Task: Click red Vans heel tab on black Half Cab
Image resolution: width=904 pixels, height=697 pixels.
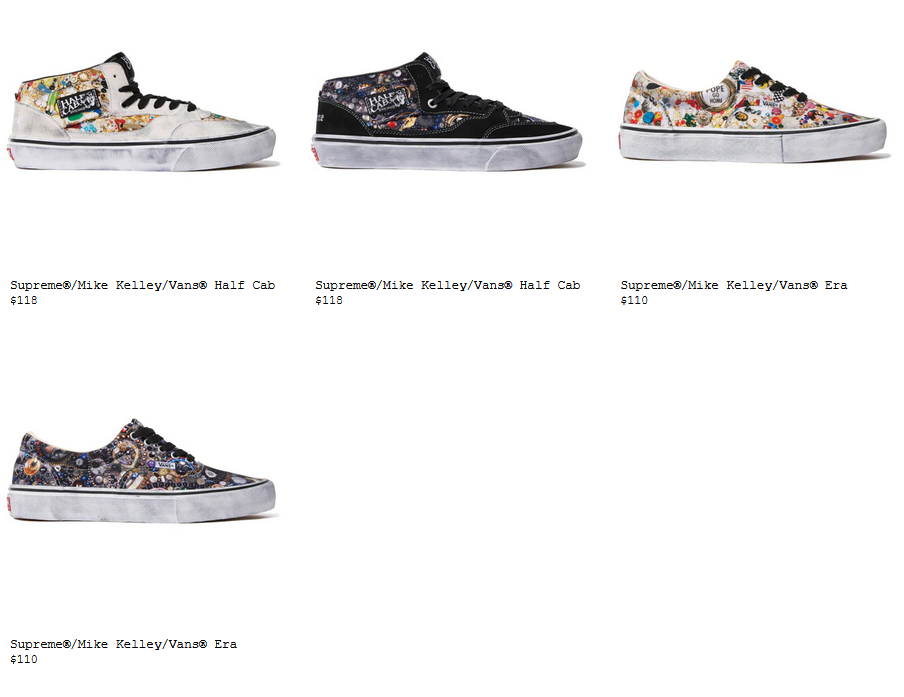Action: point(315,152)
